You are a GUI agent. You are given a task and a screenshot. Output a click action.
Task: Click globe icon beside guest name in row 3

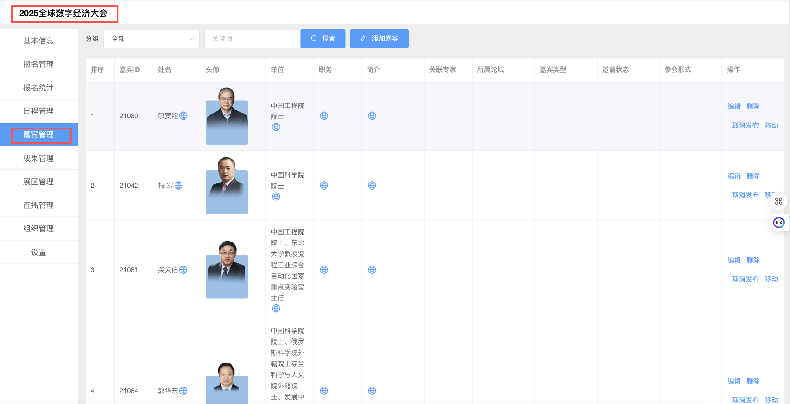tap(183, 270)
